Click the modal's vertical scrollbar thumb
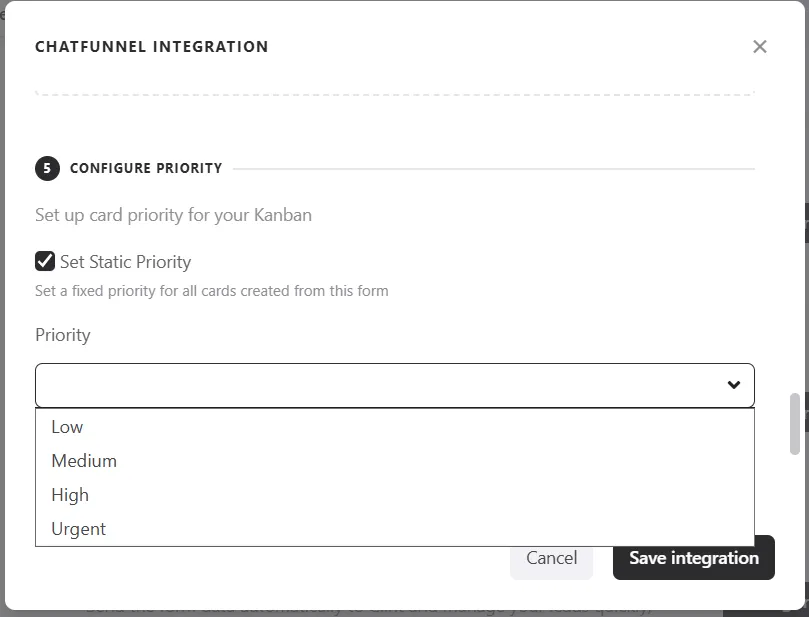 795,424
